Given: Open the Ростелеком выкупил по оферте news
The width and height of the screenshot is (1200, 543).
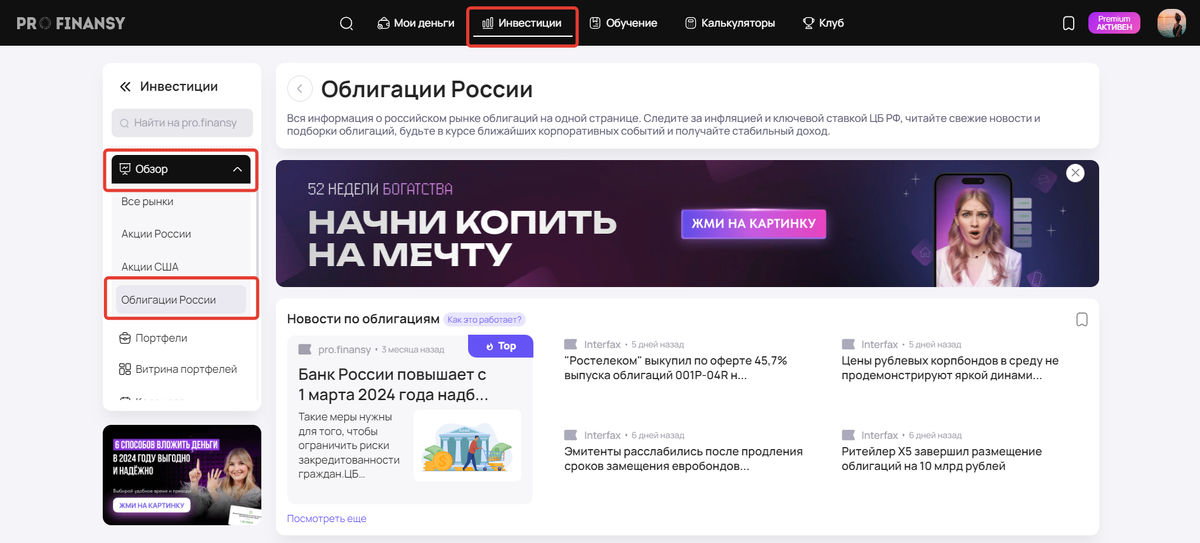Looking at the screenshot, I should point(675,368).
